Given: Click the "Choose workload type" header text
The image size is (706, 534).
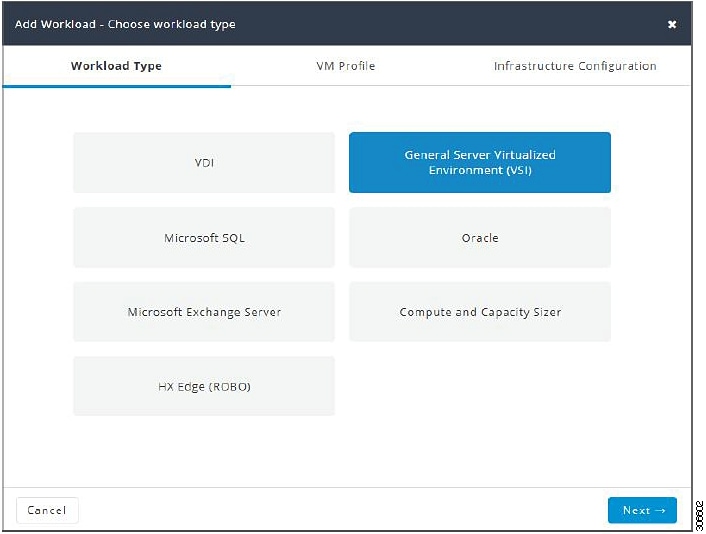Looking at the screenshot, I should coord(172,24).
